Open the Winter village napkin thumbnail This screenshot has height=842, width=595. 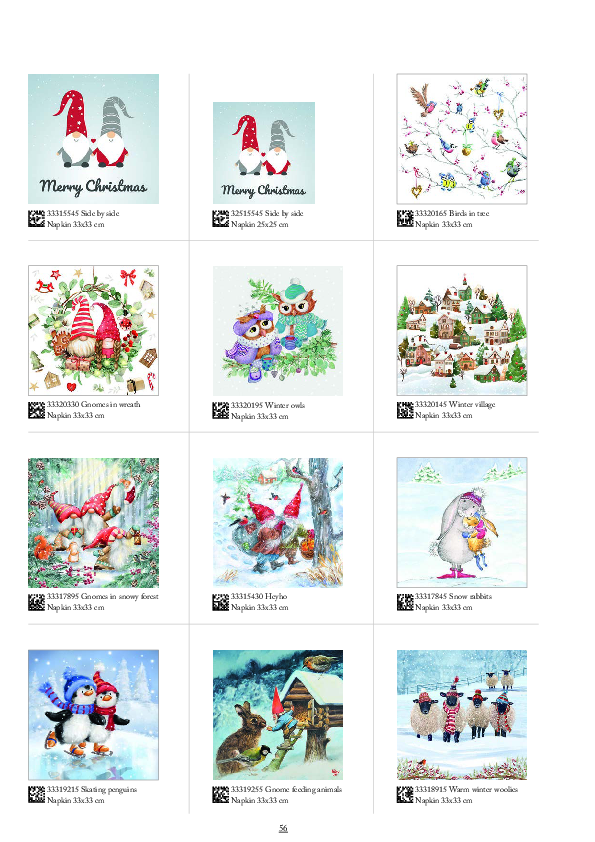[x=462, y=330]
